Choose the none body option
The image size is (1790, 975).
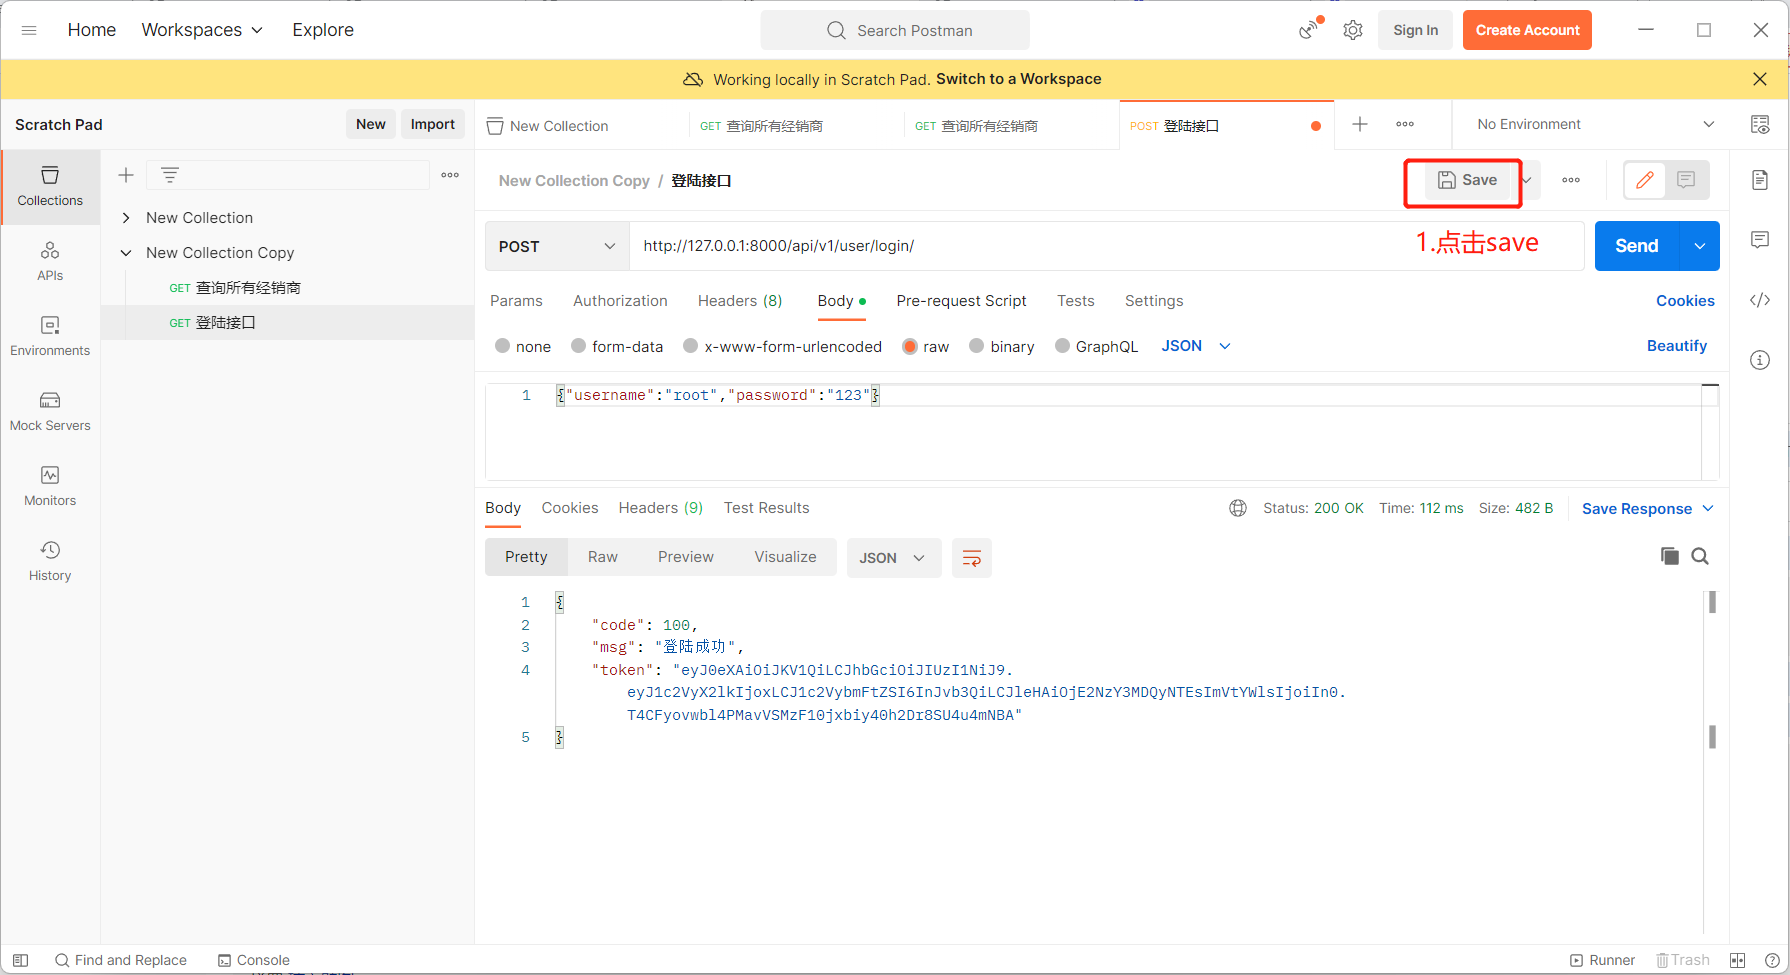[x=503, y=346]
